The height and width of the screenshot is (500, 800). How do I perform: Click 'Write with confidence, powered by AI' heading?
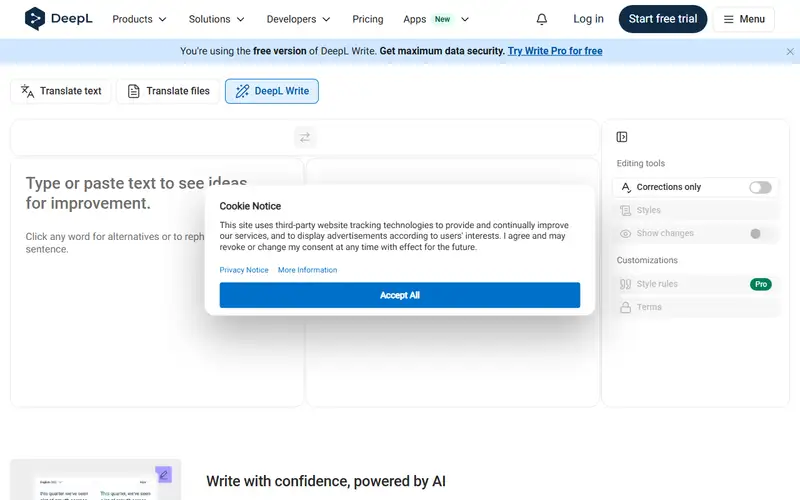tap(326, 481)
